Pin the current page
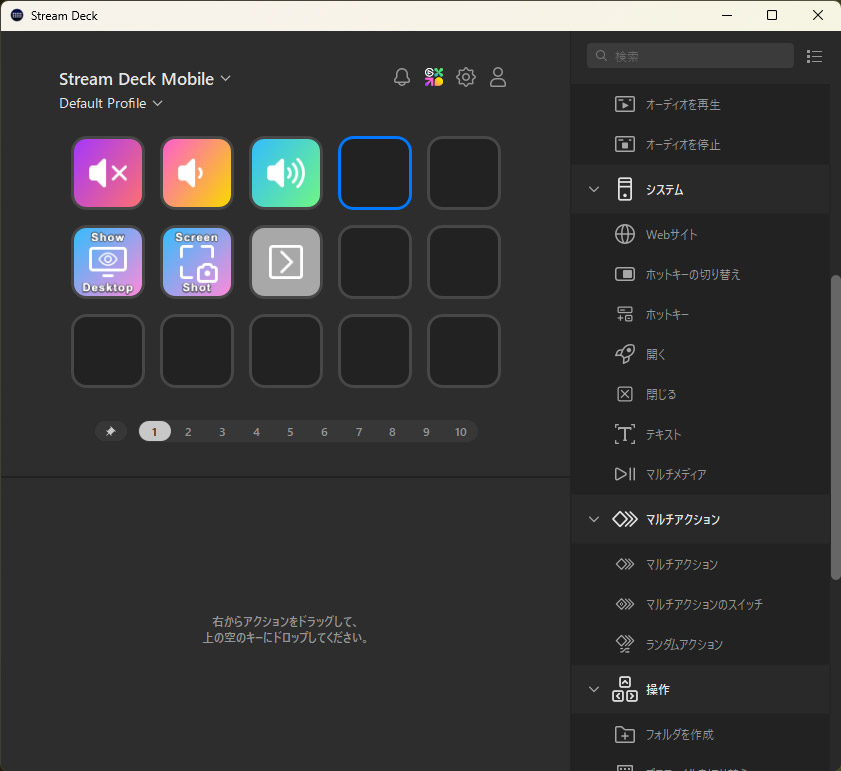 111,431
